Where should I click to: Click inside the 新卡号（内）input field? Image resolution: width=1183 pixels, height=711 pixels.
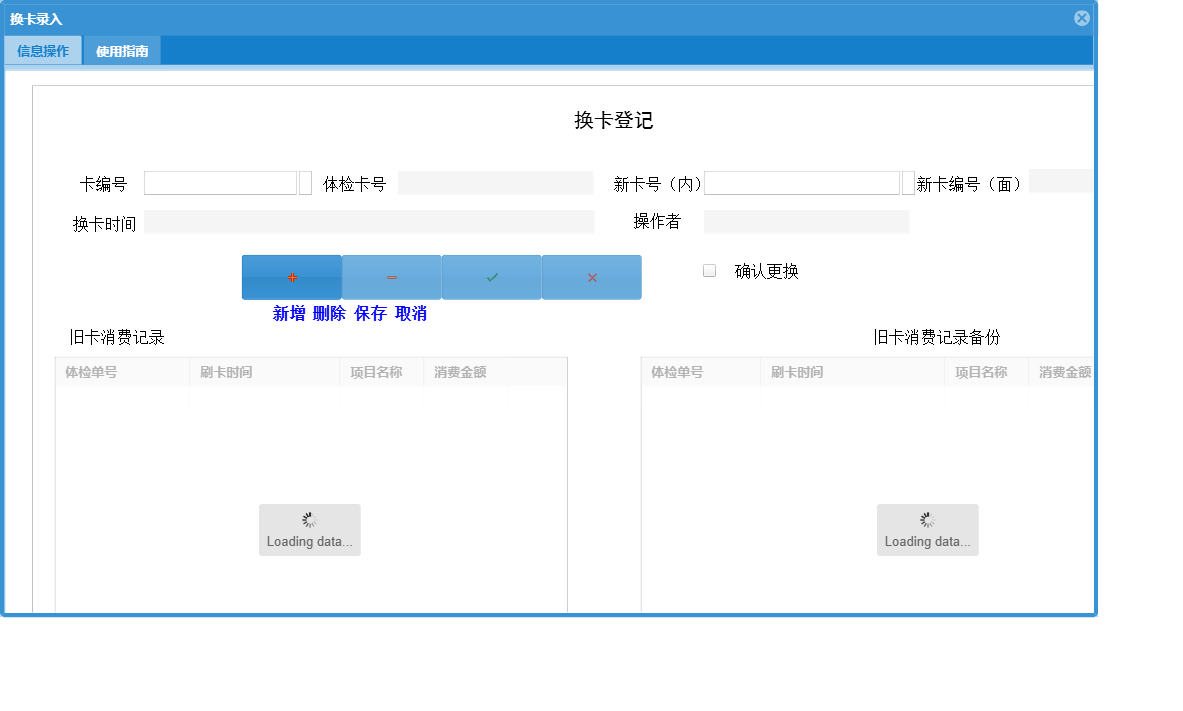point(800,182)
